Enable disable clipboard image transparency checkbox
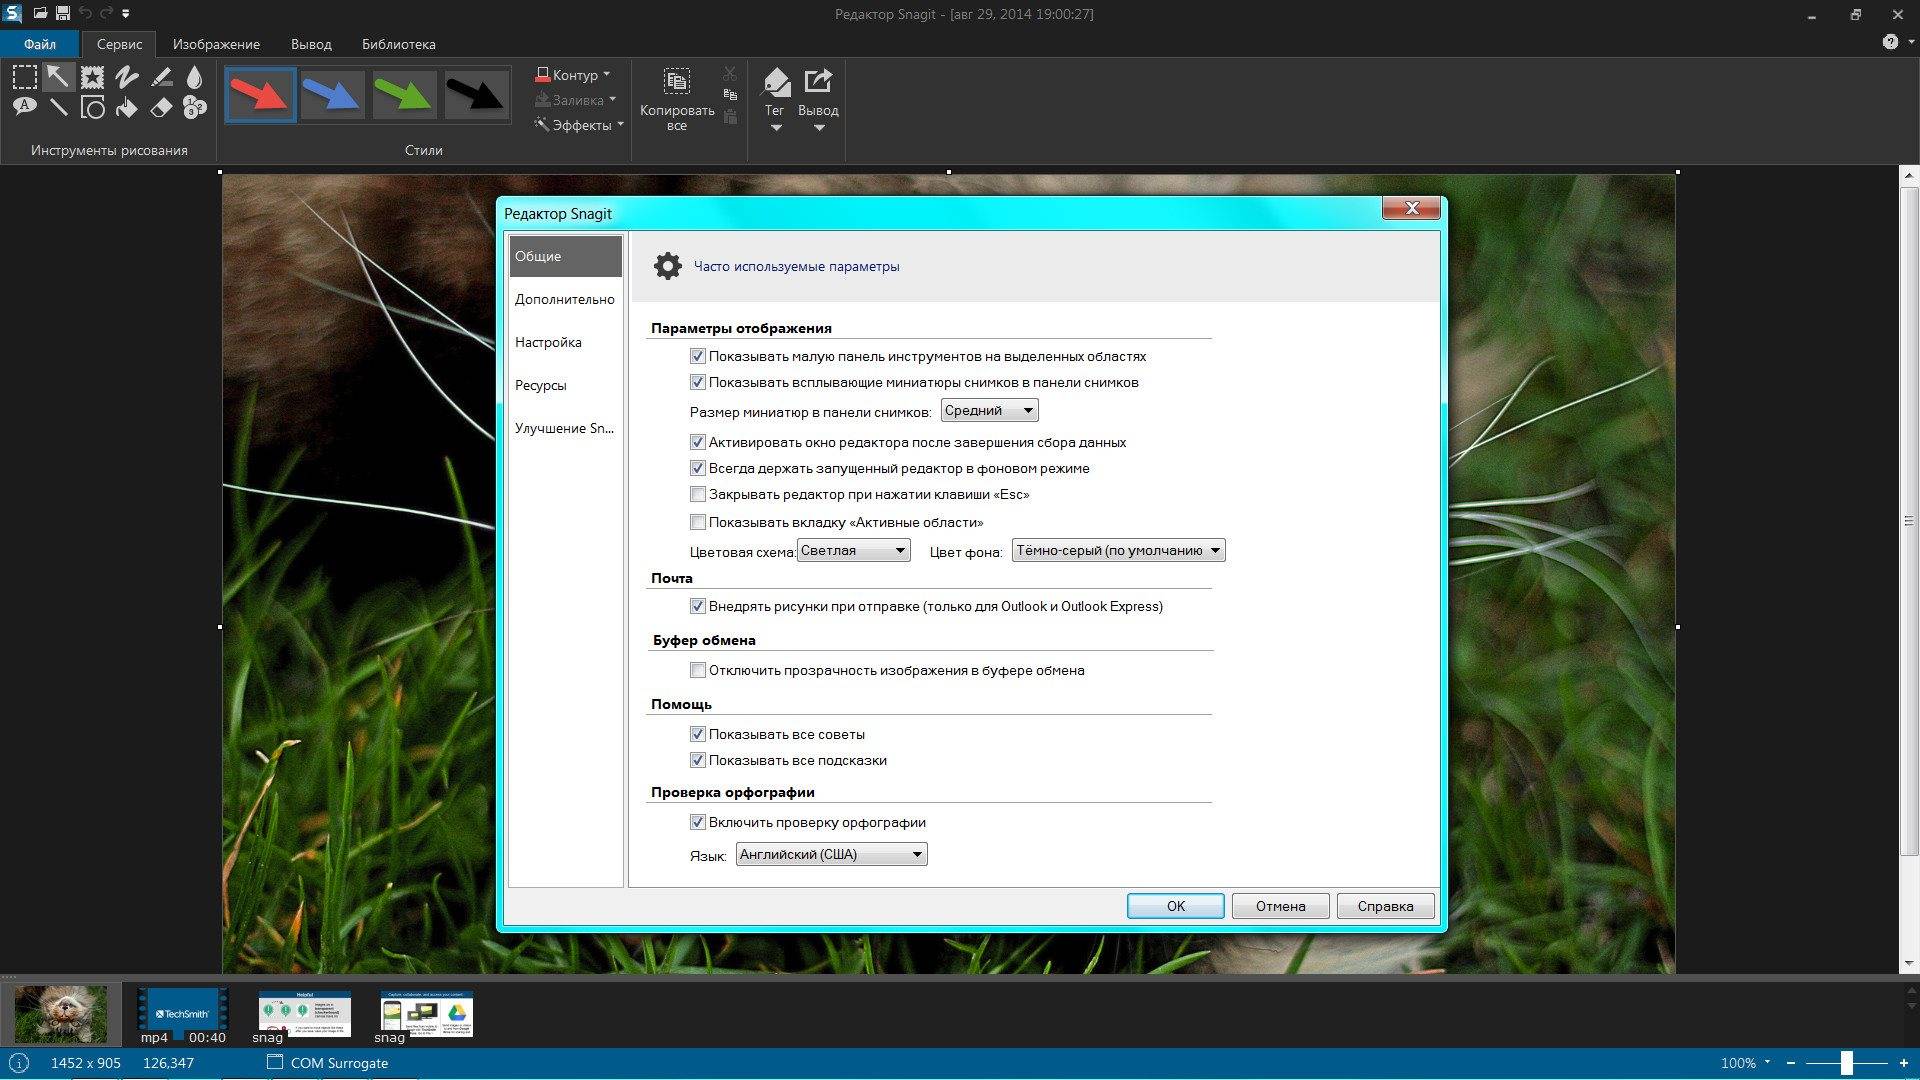1920x1080 pixels. (x=698, y=670)
